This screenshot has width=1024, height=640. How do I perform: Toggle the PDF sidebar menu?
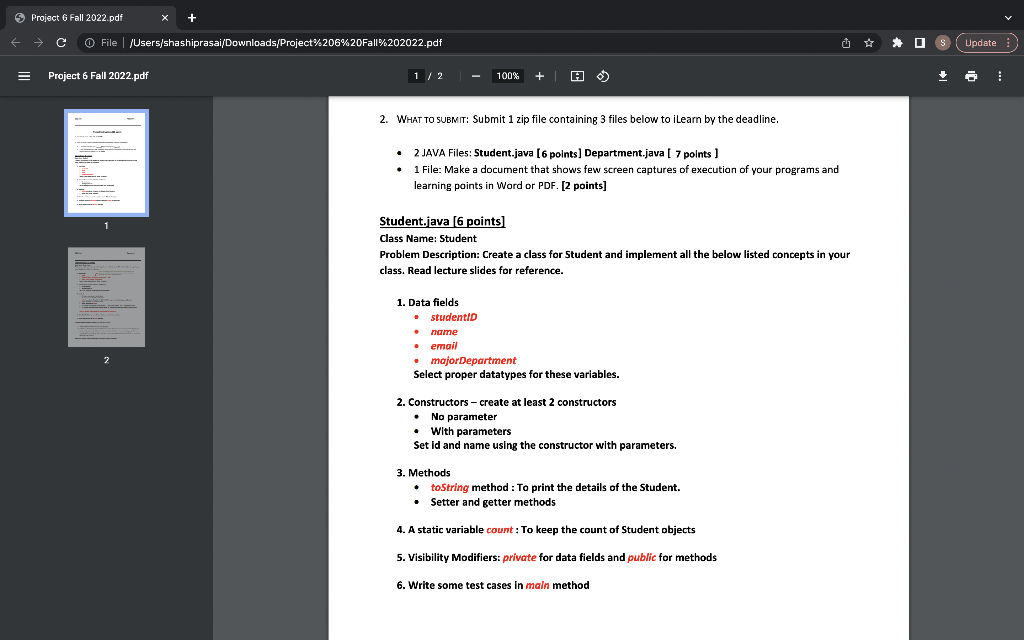pyautogui.click(x=22, y=75)
